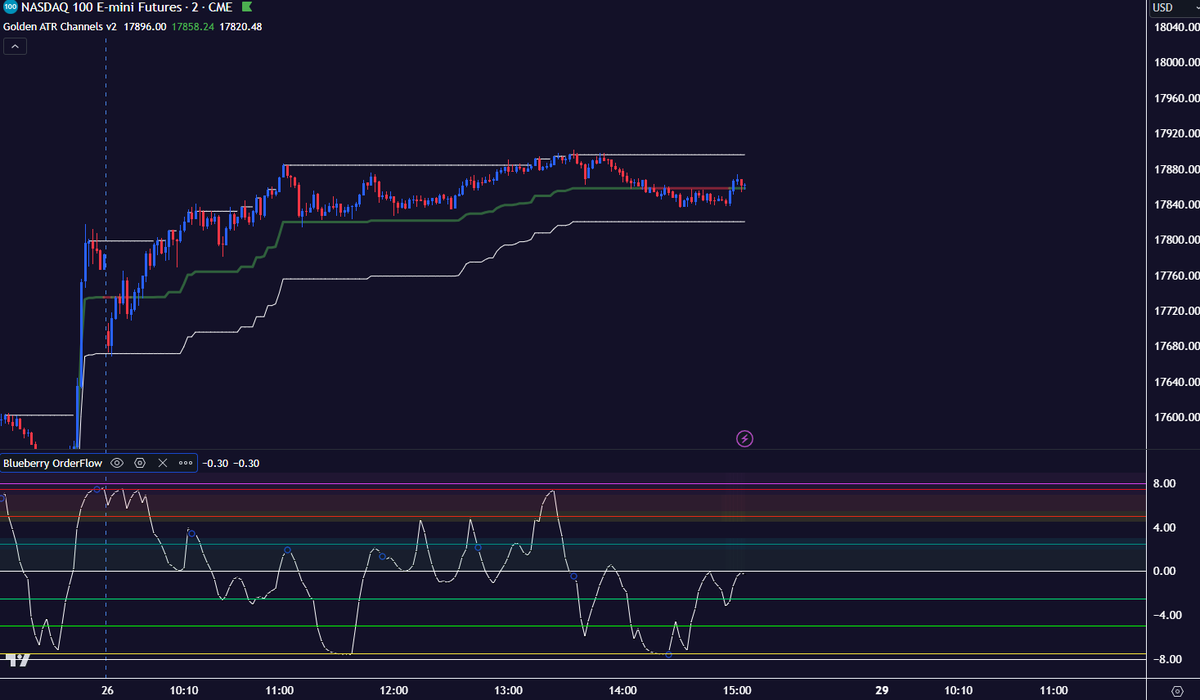This screenshot has width=1200, height=700.
Task: Click the 12:00 time axis label
Action: click(x=394, y=690)
